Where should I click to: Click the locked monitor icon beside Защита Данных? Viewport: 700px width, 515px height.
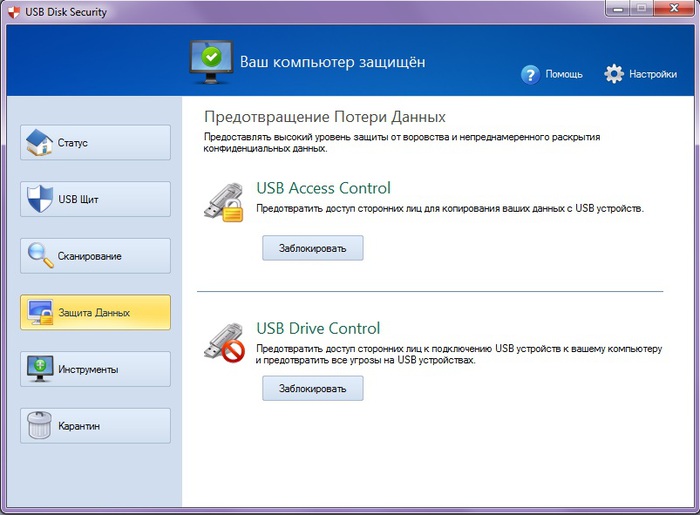tap(40, 312)
